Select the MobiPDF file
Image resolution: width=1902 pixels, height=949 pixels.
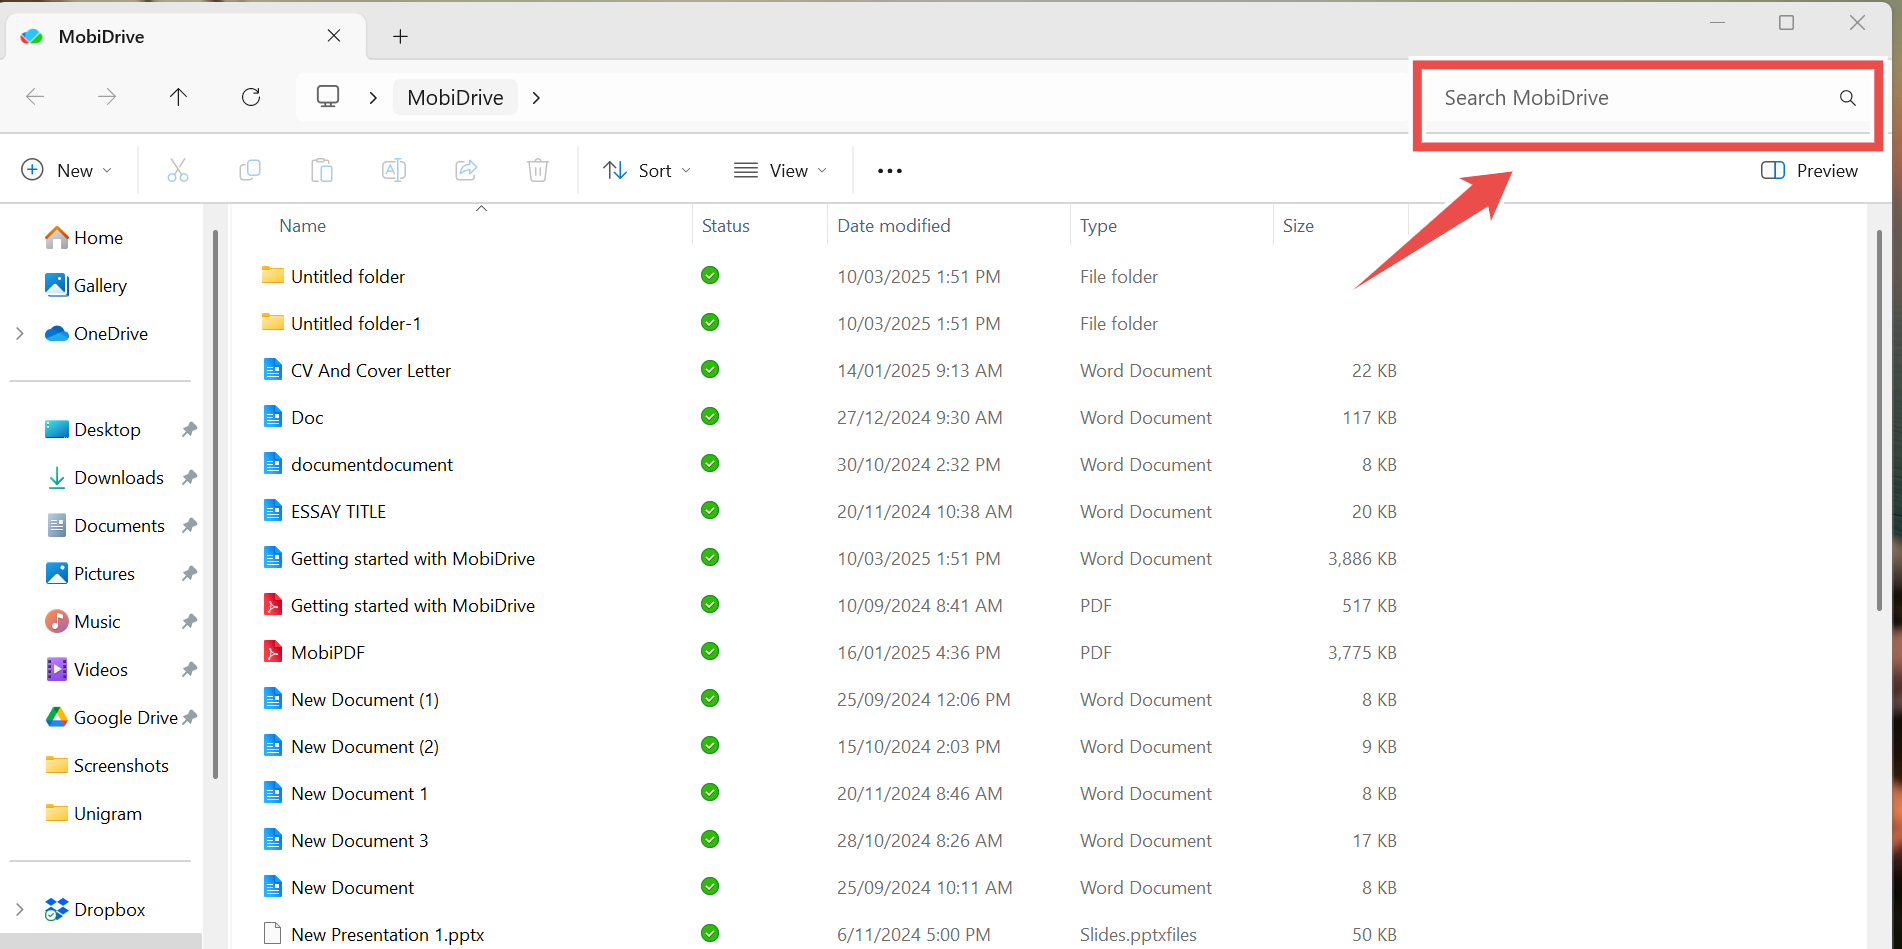point(328,653)
